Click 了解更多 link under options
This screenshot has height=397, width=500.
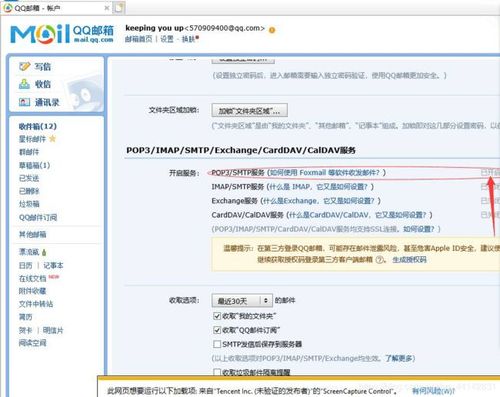pos(399,358)
